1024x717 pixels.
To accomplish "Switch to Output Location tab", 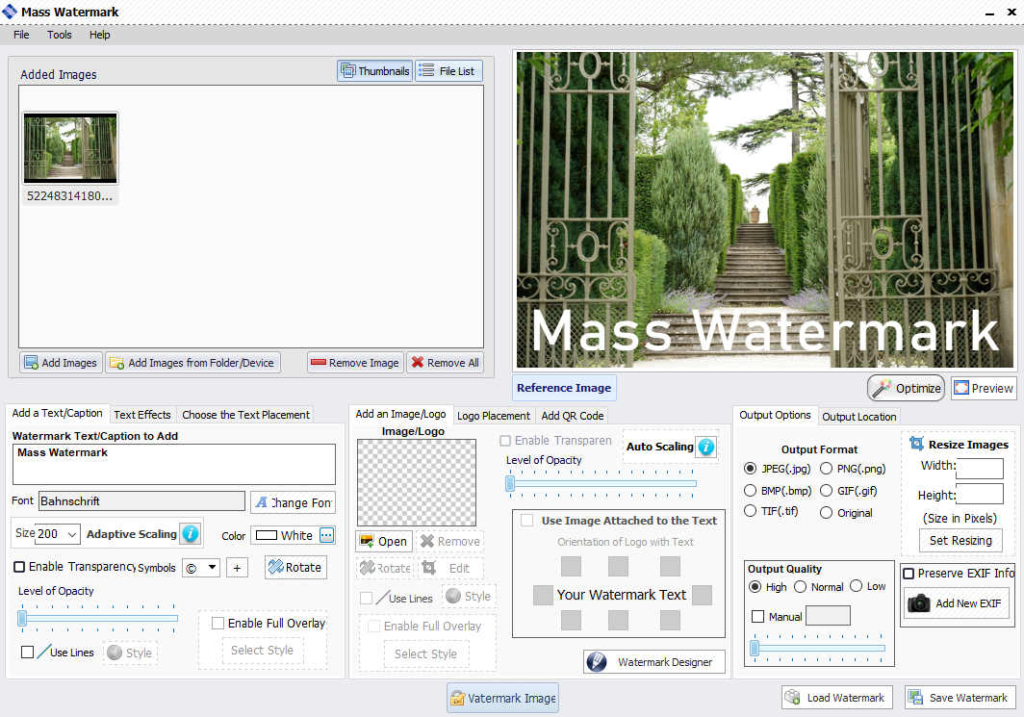I will tap(859, 417).
